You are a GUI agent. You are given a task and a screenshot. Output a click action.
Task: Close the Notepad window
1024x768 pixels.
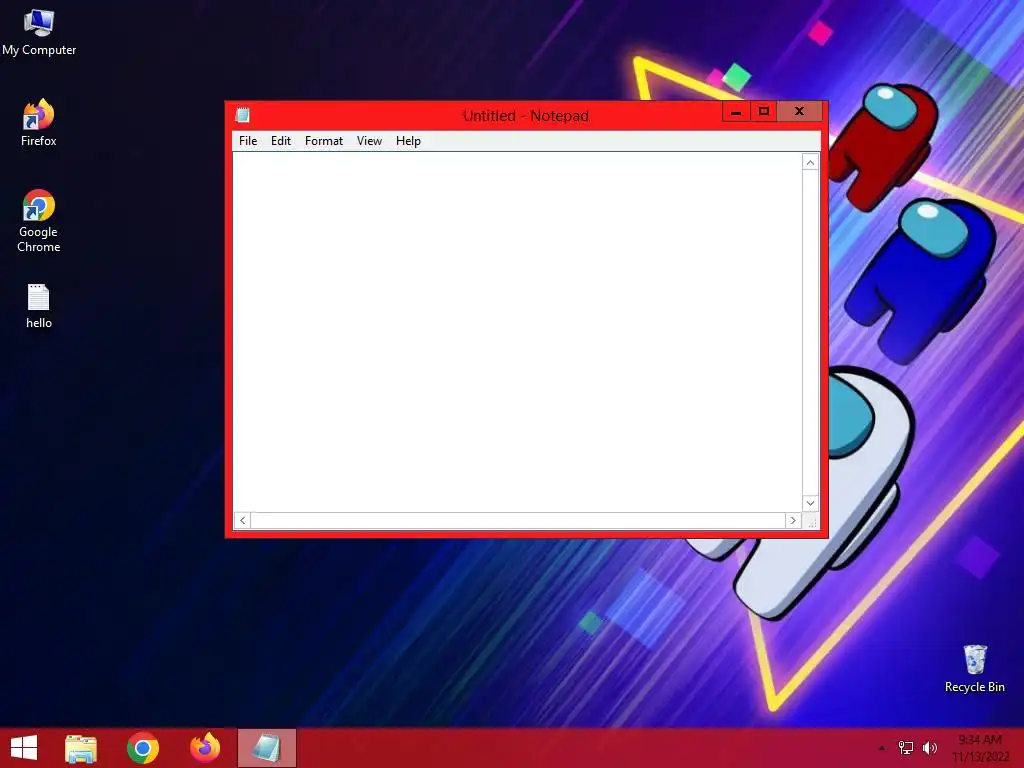(799, 112)
